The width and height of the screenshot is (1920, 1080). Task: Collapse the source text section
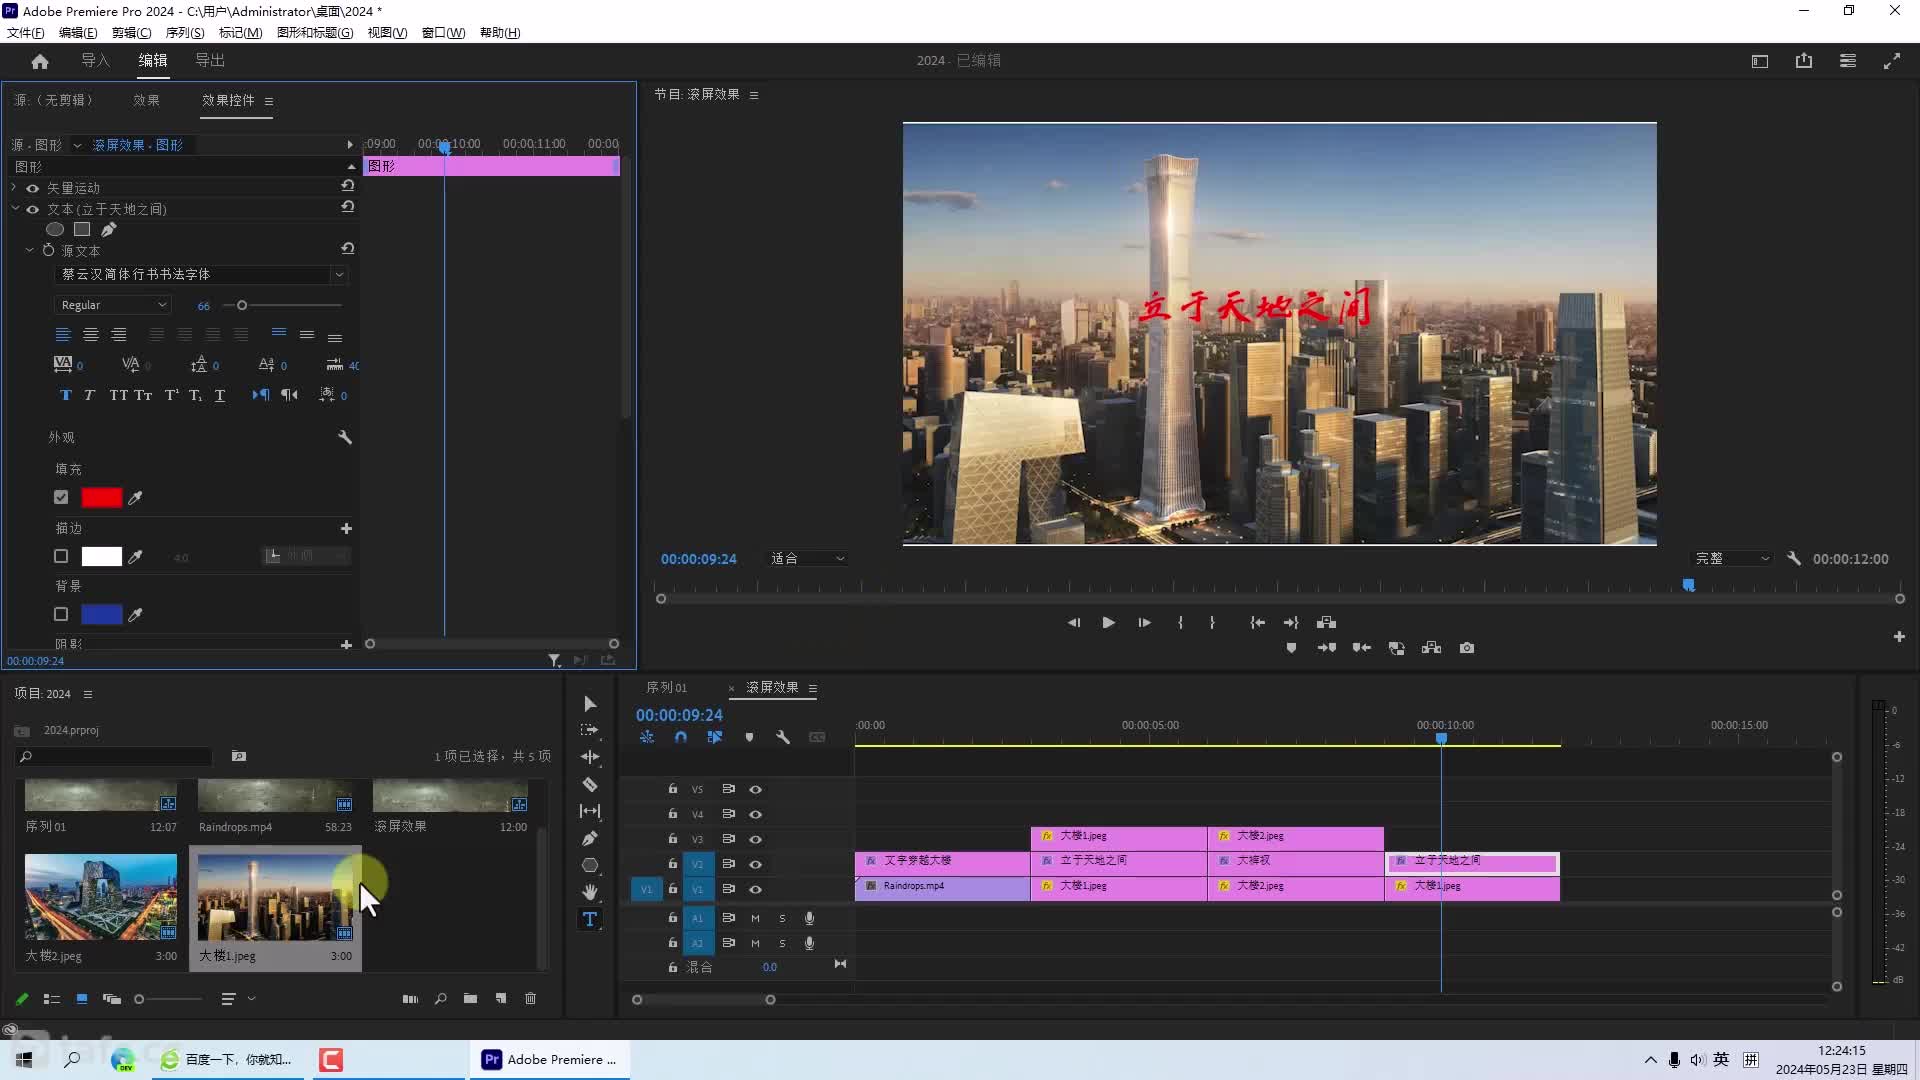pos(29,250)
